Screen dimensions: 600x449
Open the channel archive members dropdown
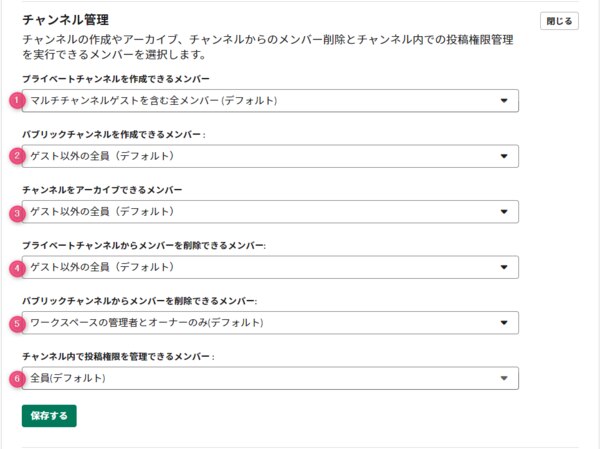click(270, 212)
